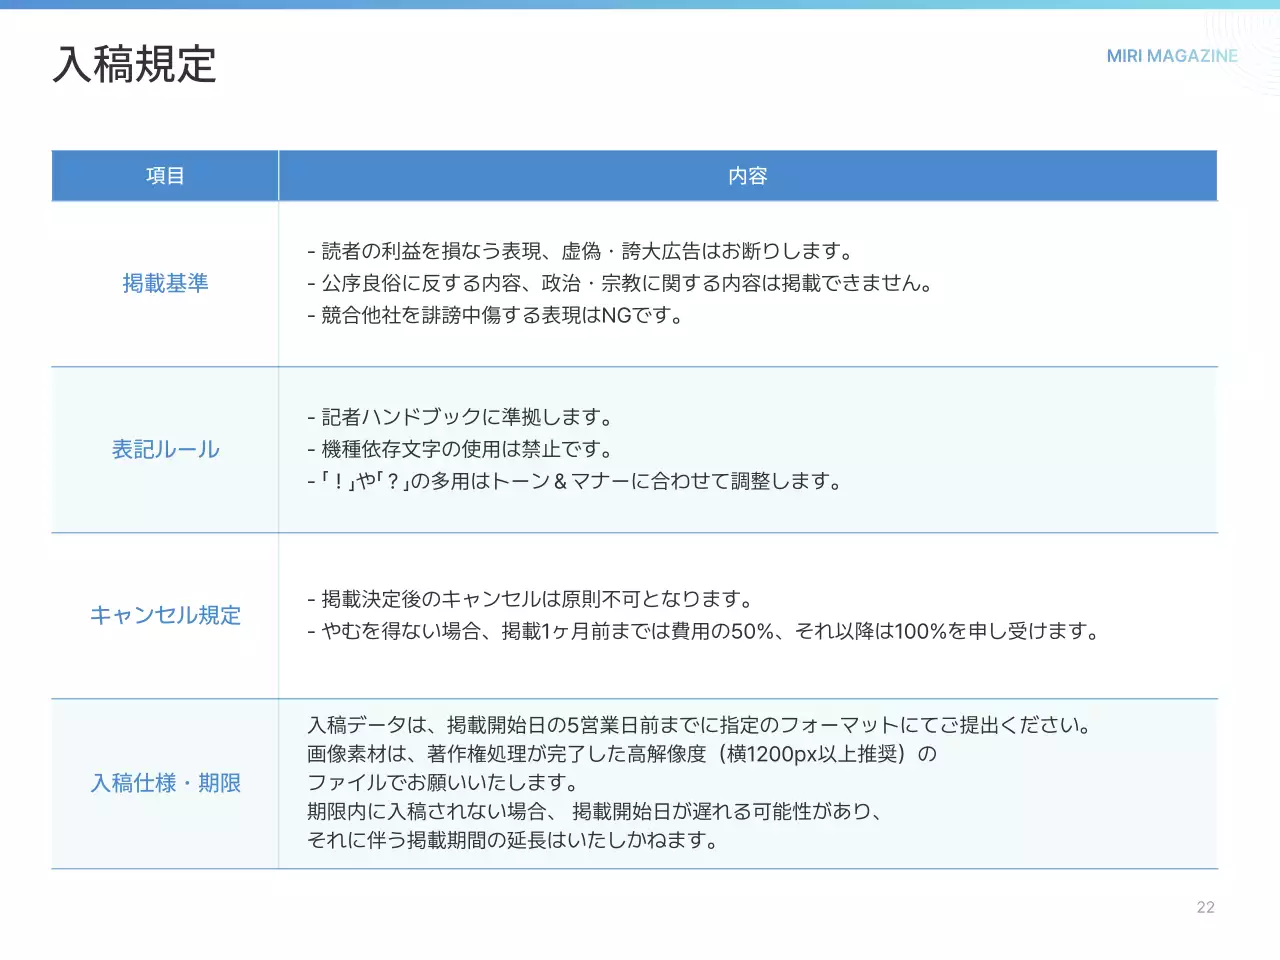Click the 掲載期間の延長 closing line
The height and width of the screenshot is (960, 1280).
click(x=512, y=840)
